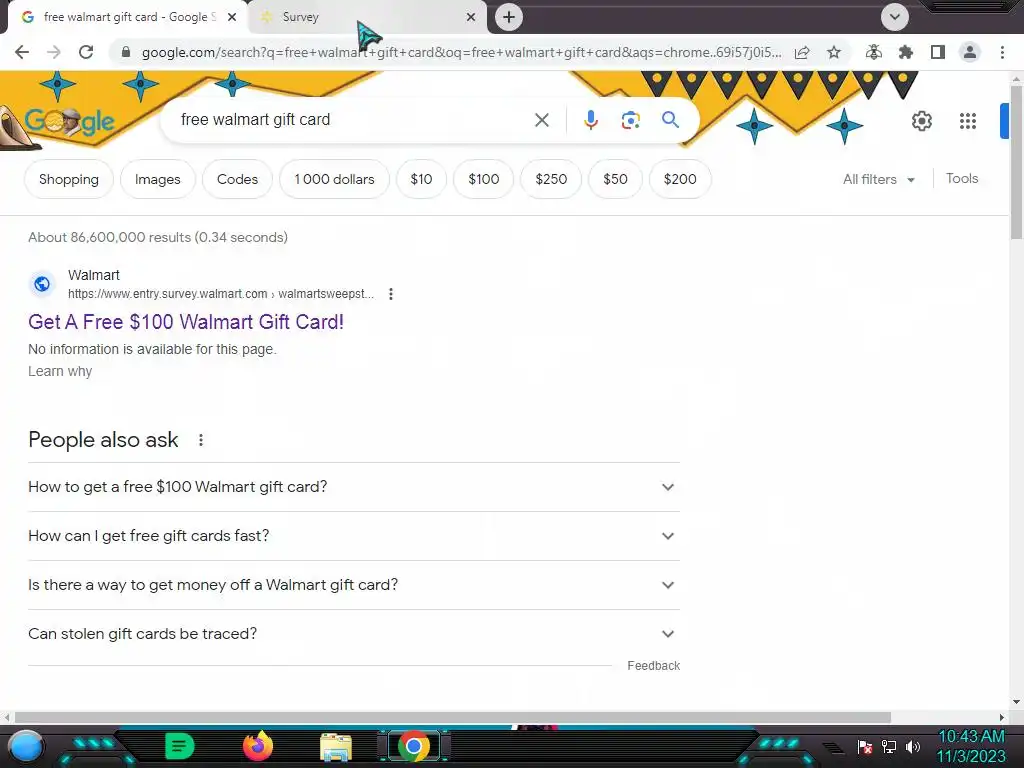Toggle the browser side panel

(x=938, y=52)
